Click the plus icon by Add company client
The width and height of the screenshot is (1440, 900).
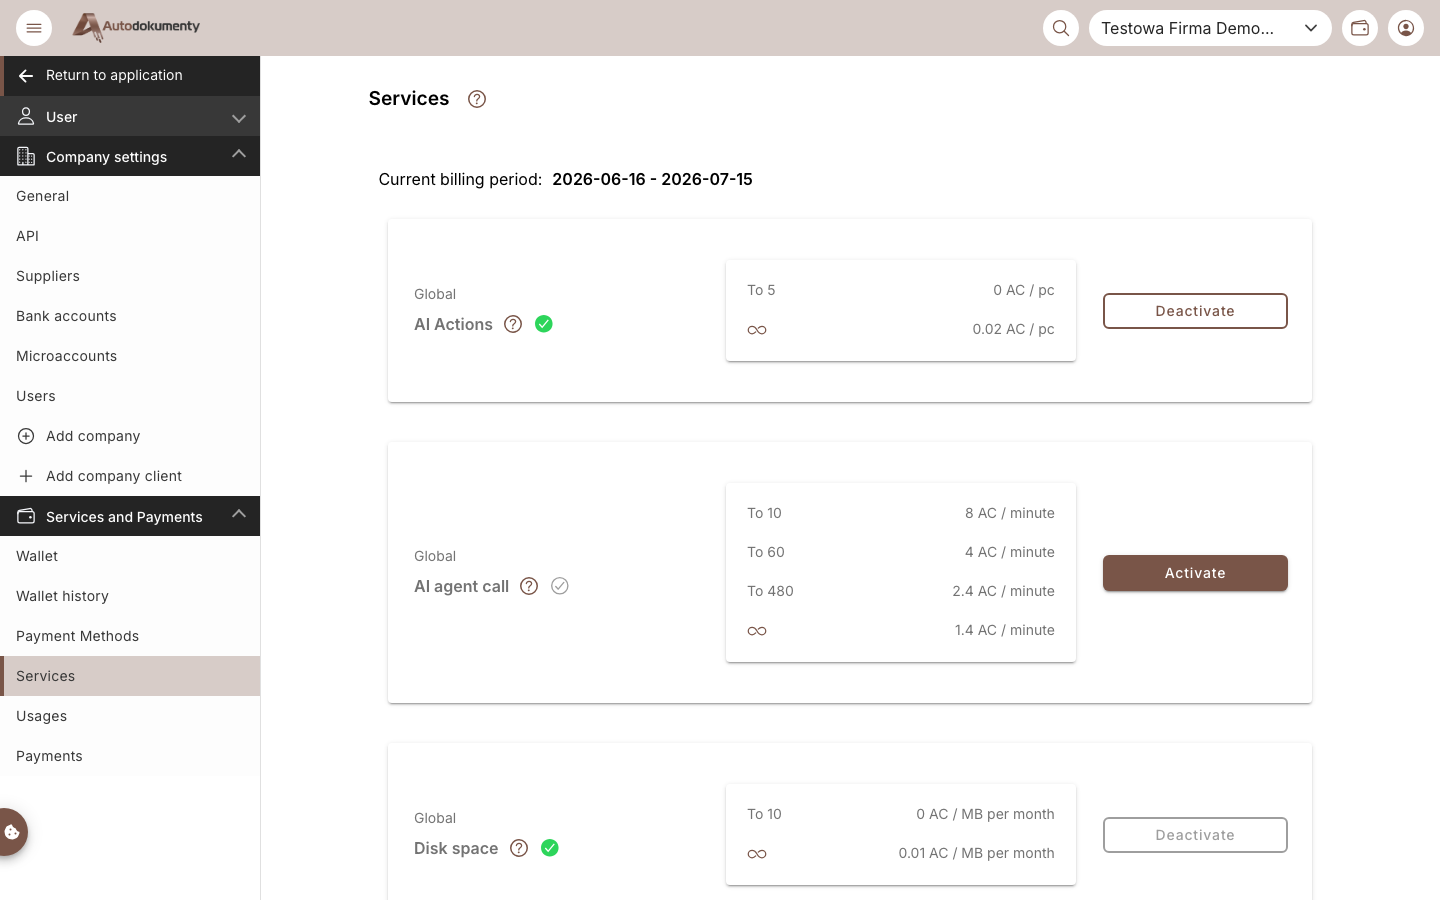click(x=26, y=476)
